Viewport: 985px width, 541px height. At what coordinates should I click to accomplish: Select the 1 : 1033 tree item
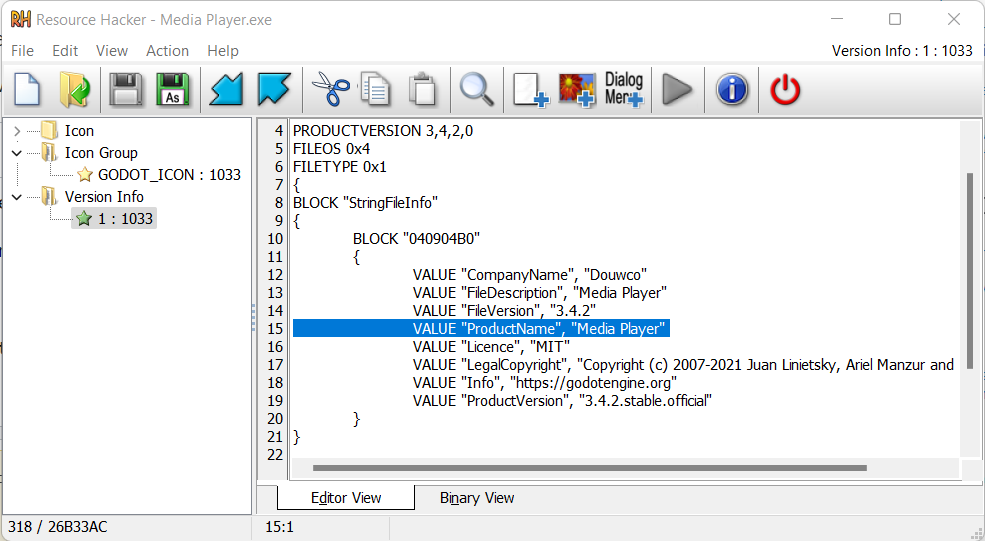[125, 219]
